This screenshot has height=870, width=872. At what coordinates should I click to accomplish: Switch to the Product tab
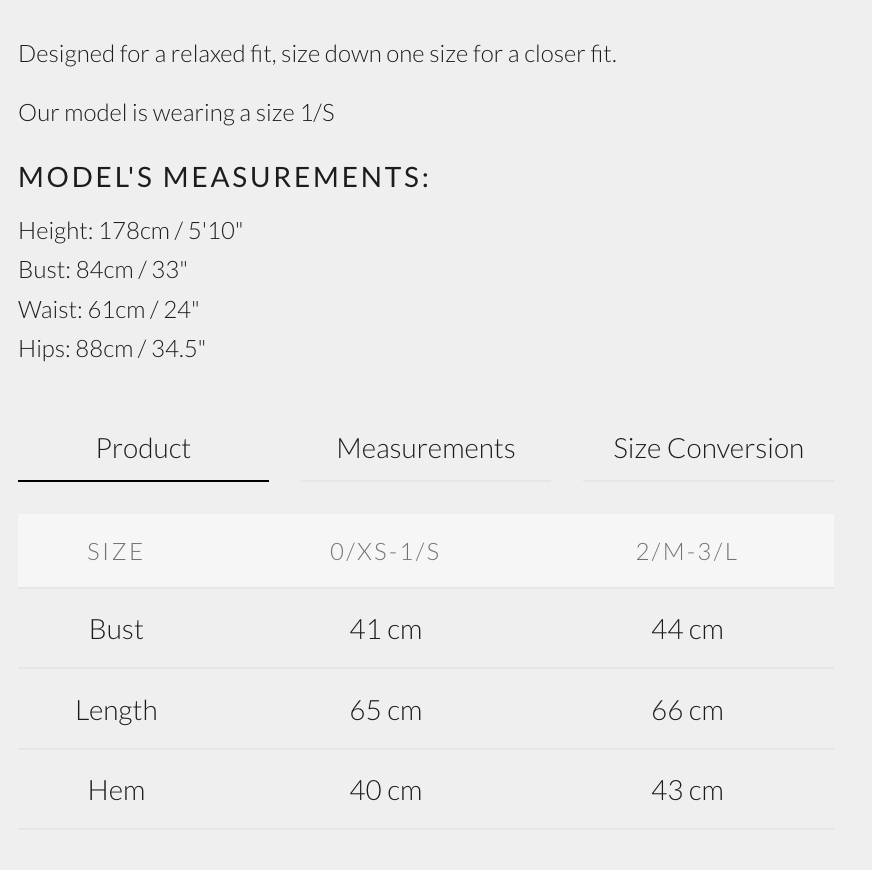pyautogui.click(x=143, y=448)
